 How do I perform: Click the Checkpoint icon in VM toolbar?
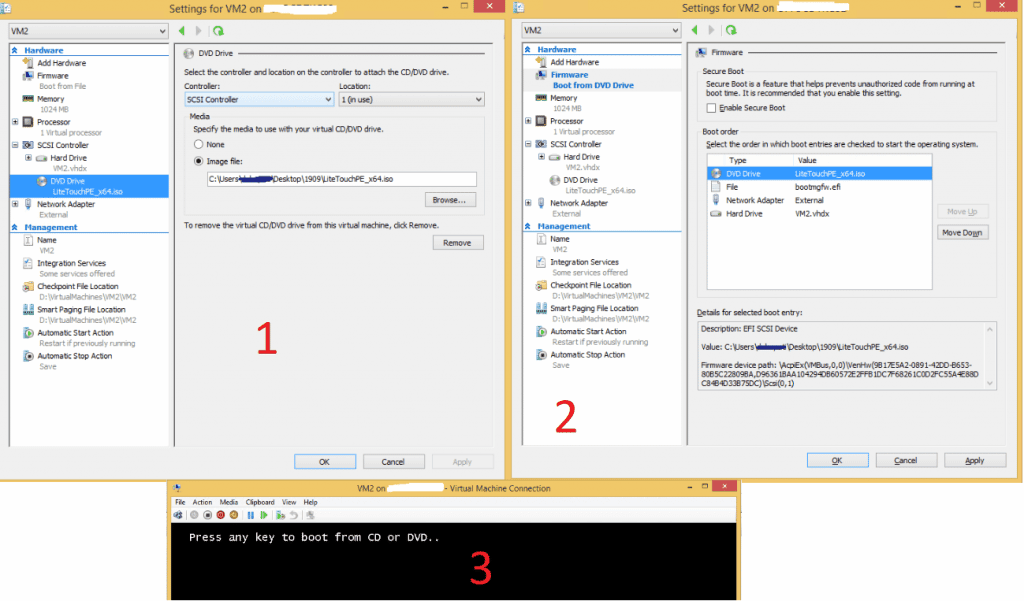[280, 515]
